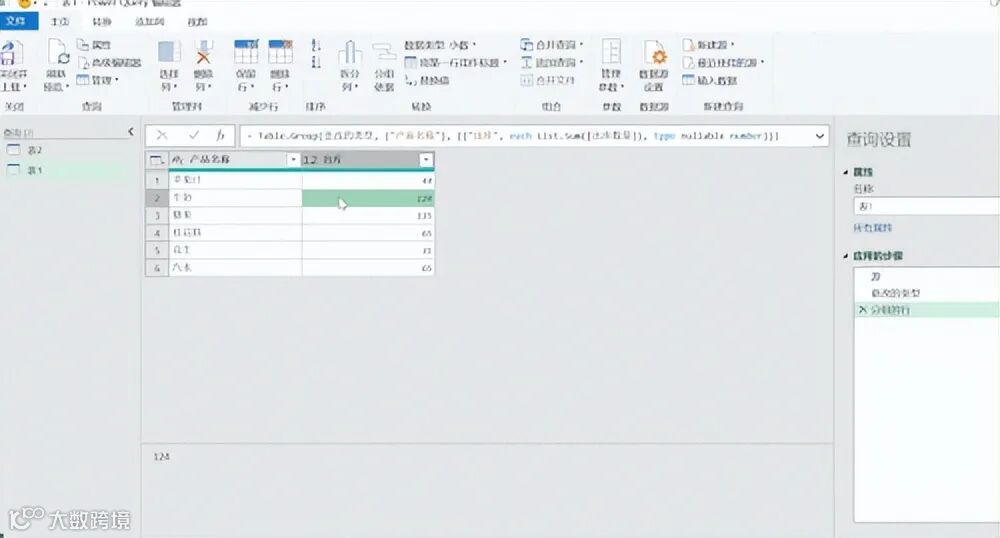1000x538 pixels.
Task: Open the Data Type dropdown
Action: click(x=440, y=45)
